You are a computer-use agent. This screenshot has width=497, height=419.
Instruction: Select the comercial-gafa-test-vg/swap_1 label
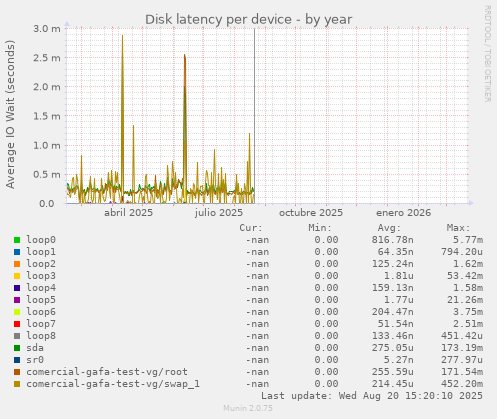[x=113, y=384]
